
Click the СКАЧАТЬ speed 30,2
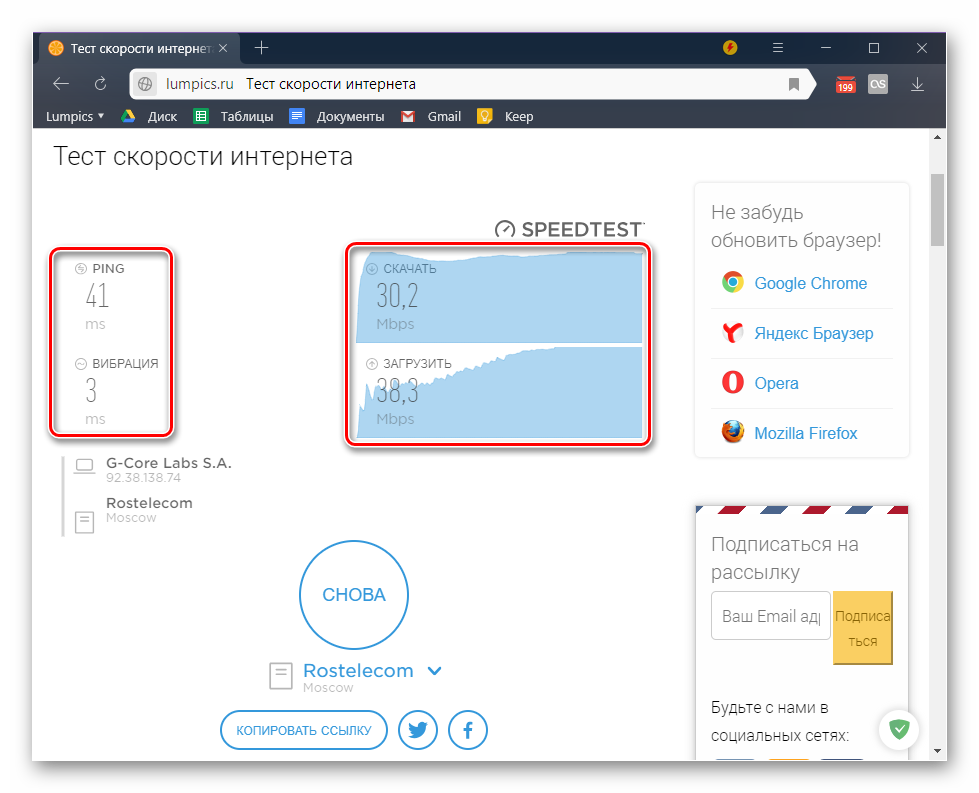point(397,296)
